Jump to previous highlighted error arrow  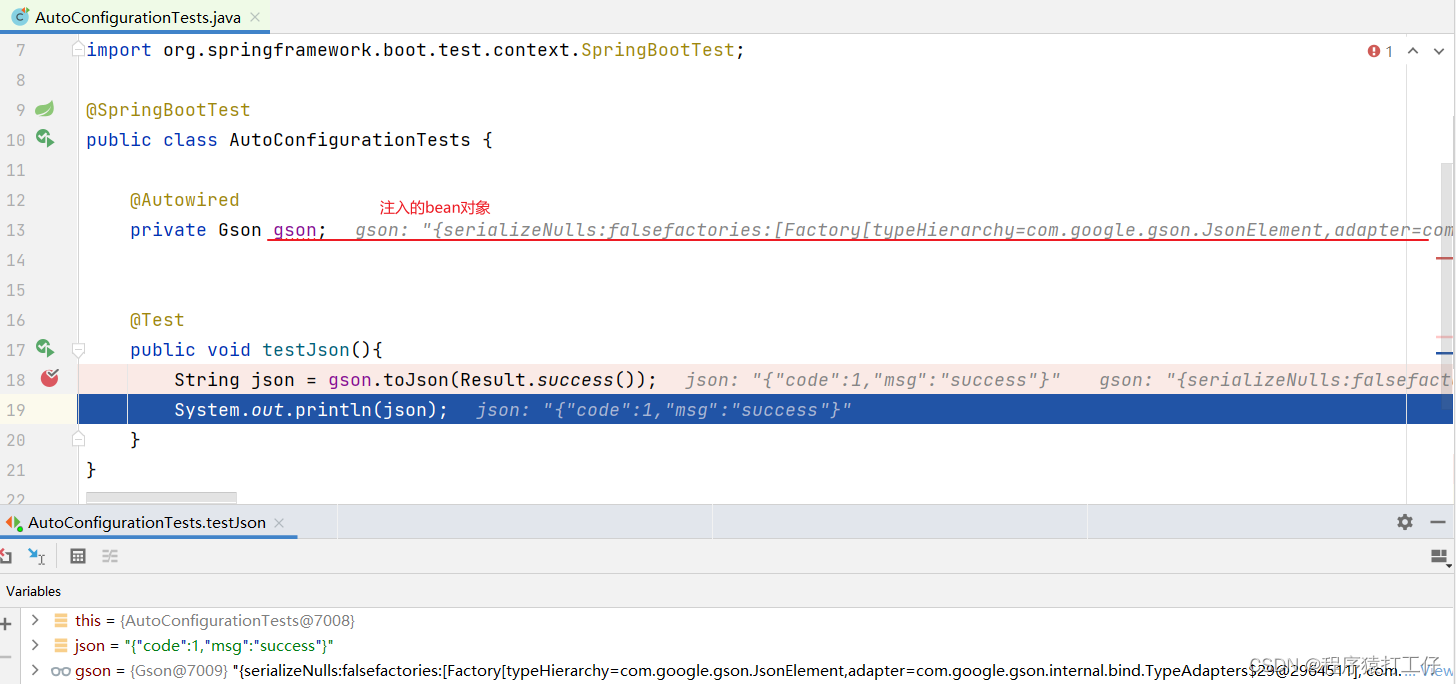(x=1413, y=51)
